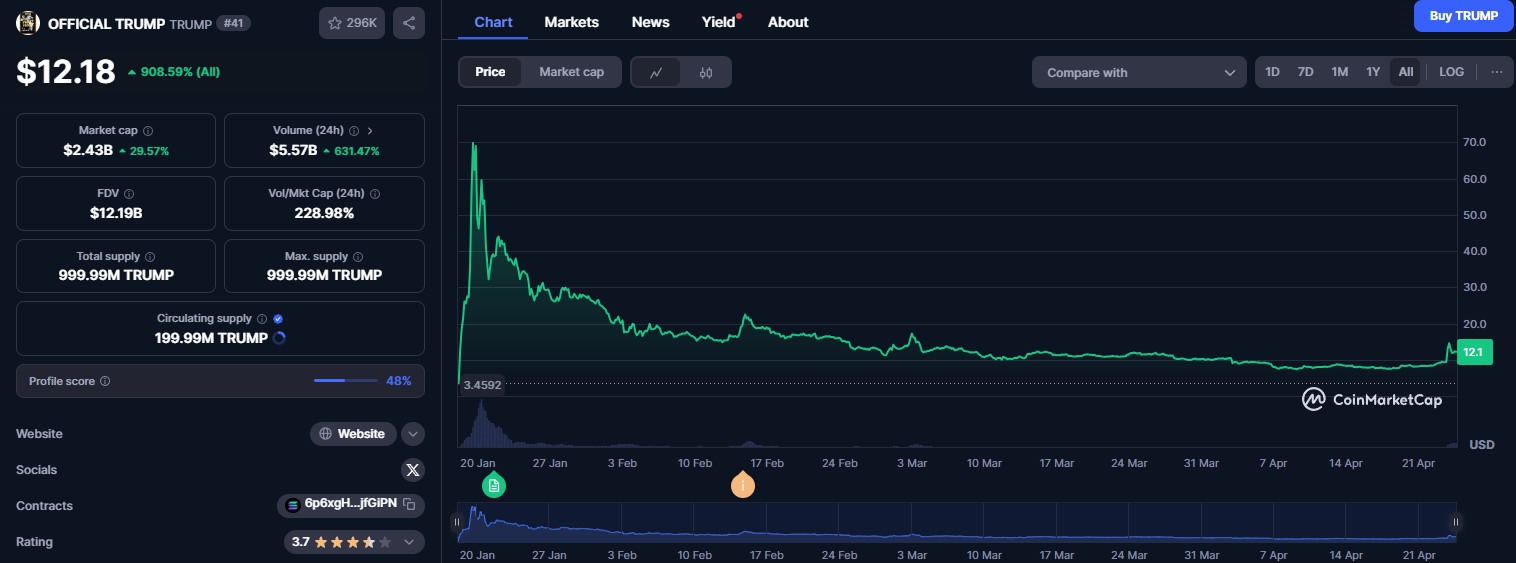Click the share icon button
Image resolution: width=1516 pixels, height=563 pixels.
tap(409, 23)
